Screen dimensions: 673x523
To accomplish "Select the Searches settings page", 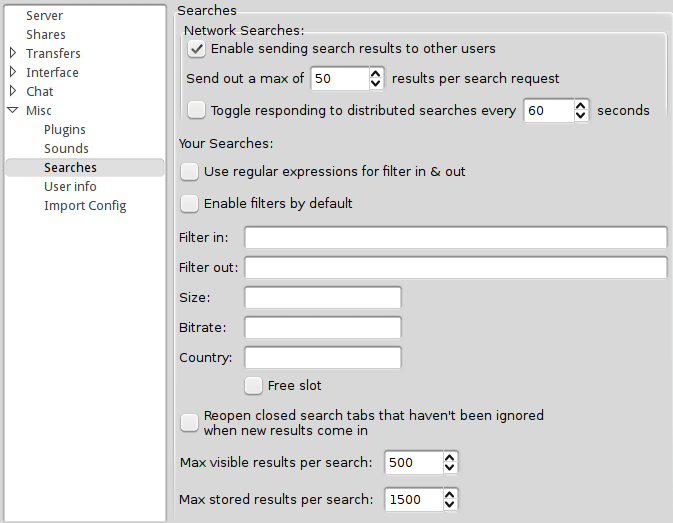I will (x=85, y=167).
